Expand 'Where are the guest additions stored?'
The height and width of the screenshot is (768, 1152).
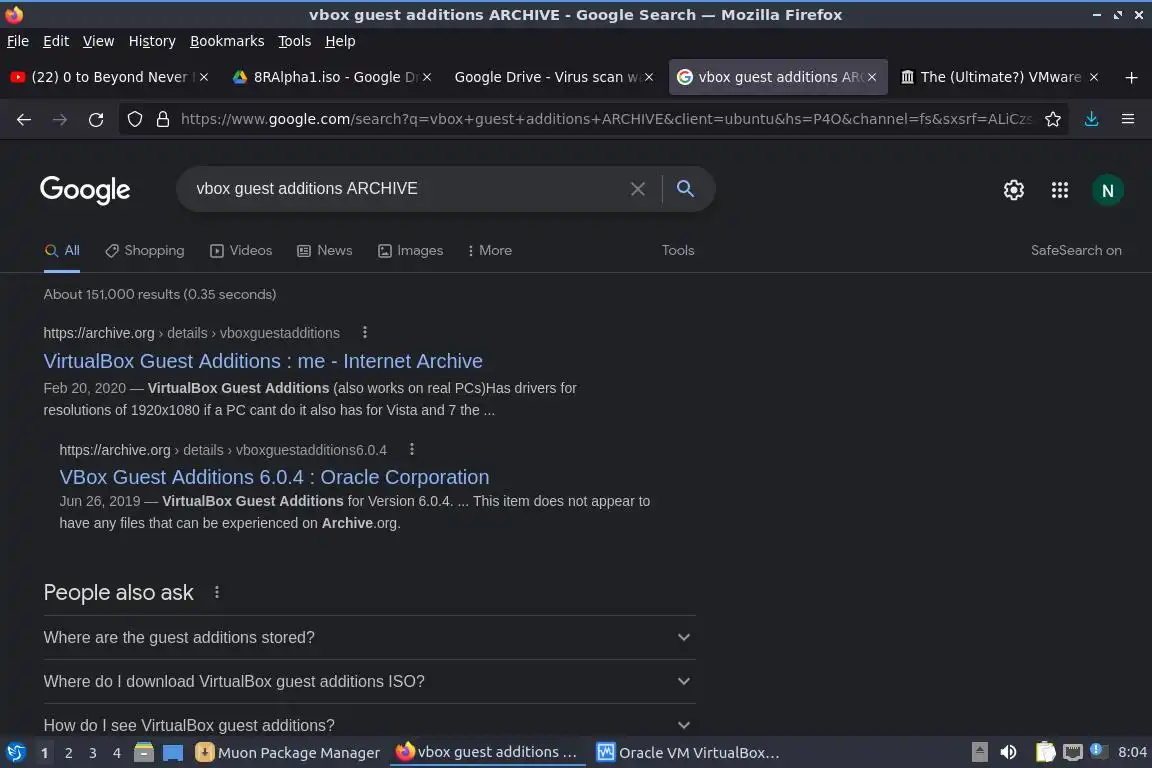[369, 637]
